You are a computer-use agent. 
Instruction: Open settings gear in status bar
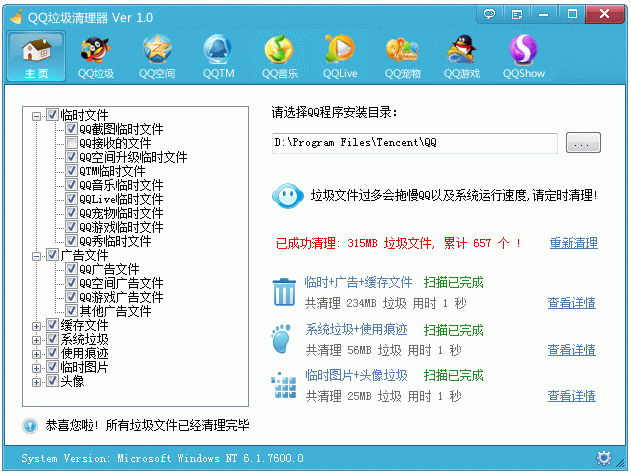point(604,458)
